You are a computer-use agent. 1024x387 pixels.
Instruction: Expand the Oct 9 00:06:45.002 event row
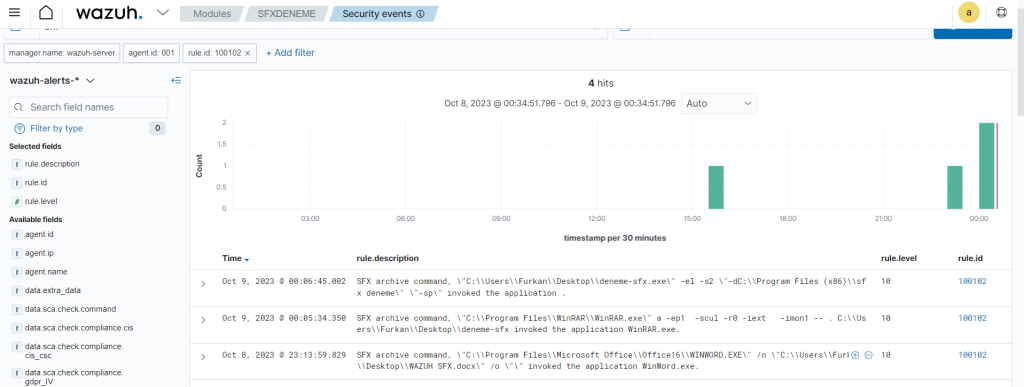203,283
